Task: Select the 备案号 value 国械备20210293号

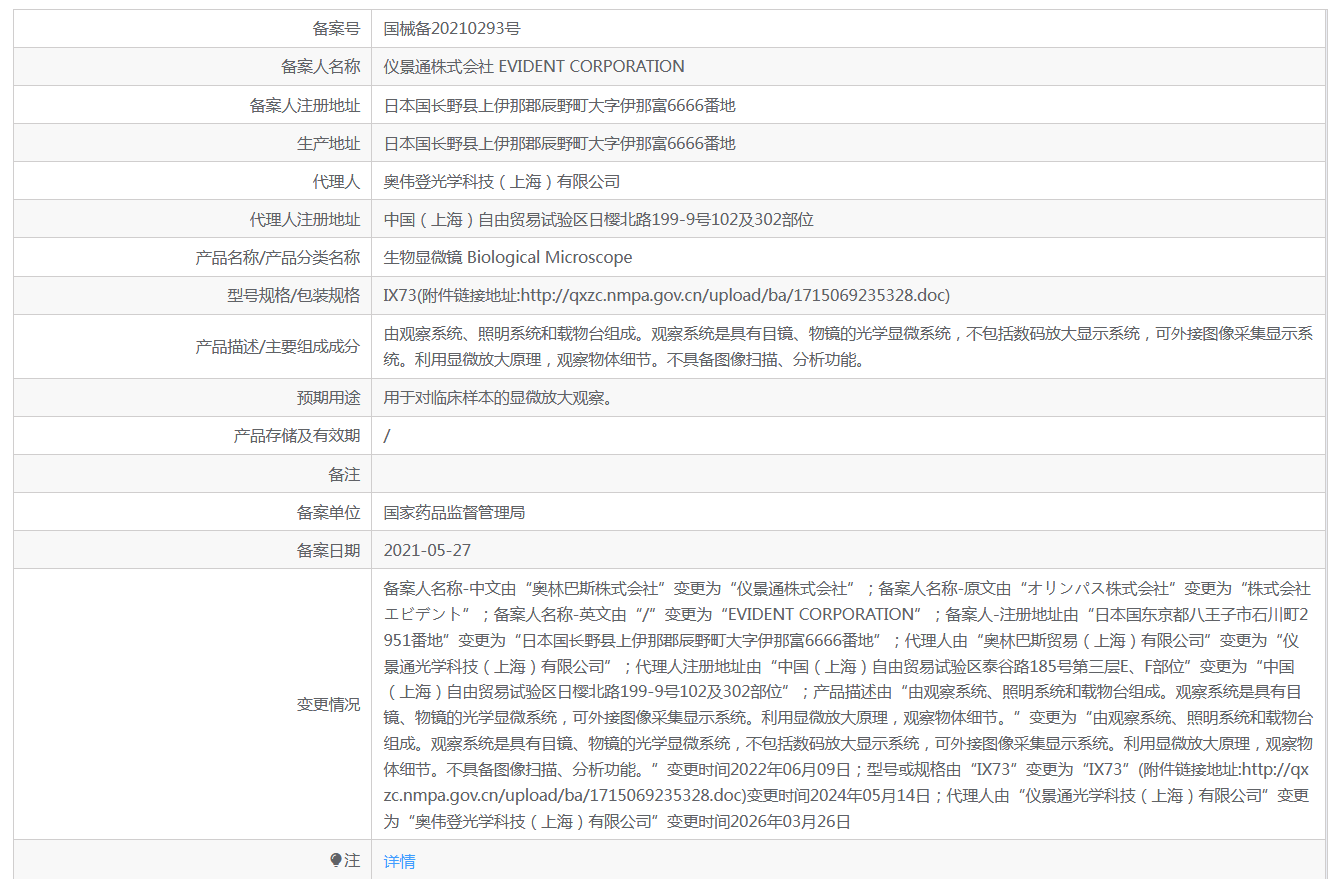Action: pyautogui.click(x=452, y=29)
